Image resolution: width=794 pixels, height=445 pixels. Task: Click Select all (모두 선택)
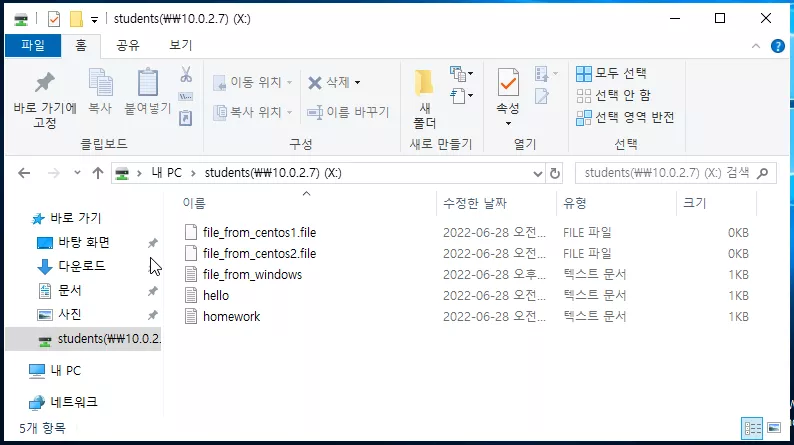[x=611, y=73]
